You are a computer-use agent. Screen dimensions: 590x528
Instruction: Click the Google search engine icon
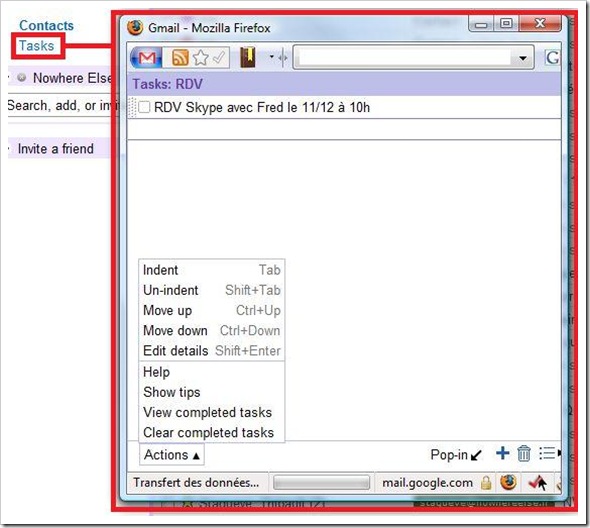(552, 58)
